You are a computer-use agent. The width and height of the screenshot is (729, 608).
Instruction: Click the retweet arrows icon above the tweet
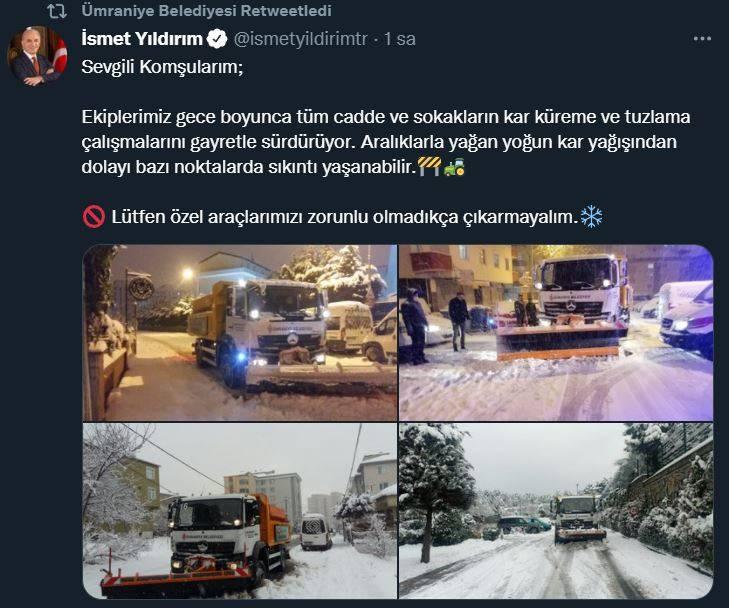tap(57, 11)
